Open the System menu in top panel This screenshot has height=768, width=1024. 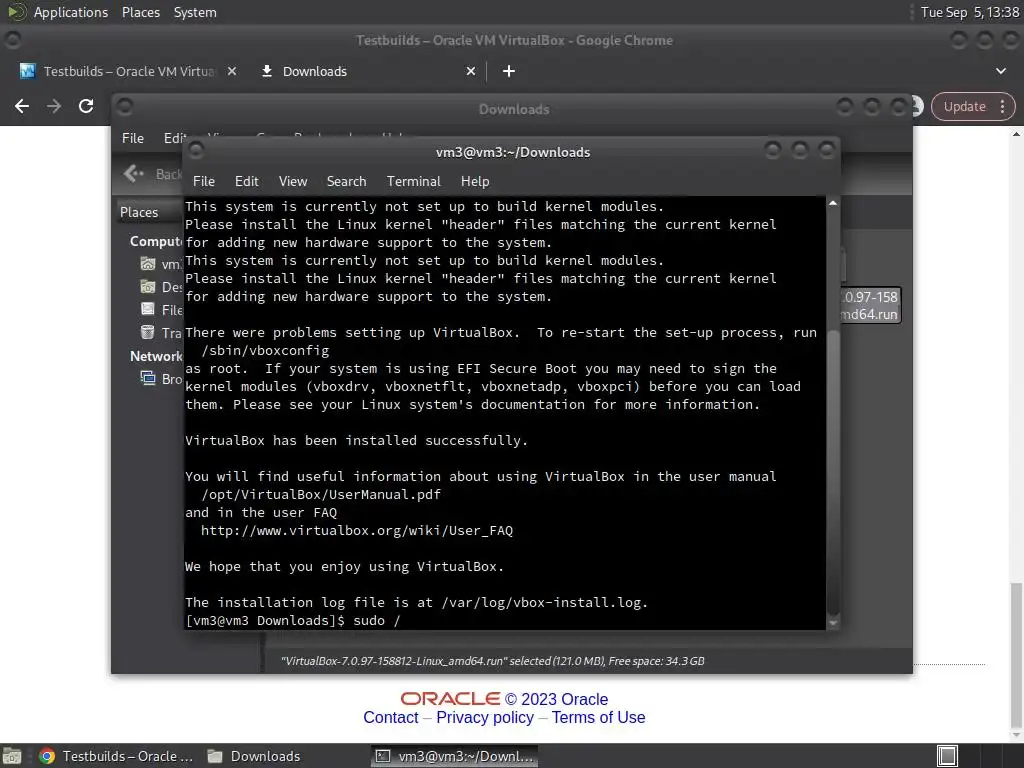tap(195, 12)
